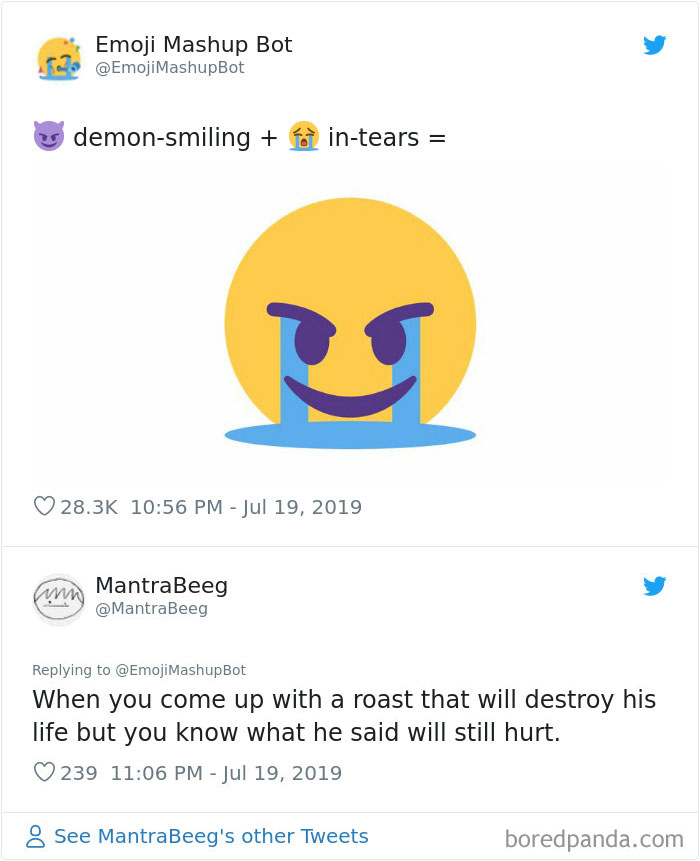Open Emoji Mashup Bot's profile avatar
700x861 pixels.
pyautogui.click(x=59, y=56)
